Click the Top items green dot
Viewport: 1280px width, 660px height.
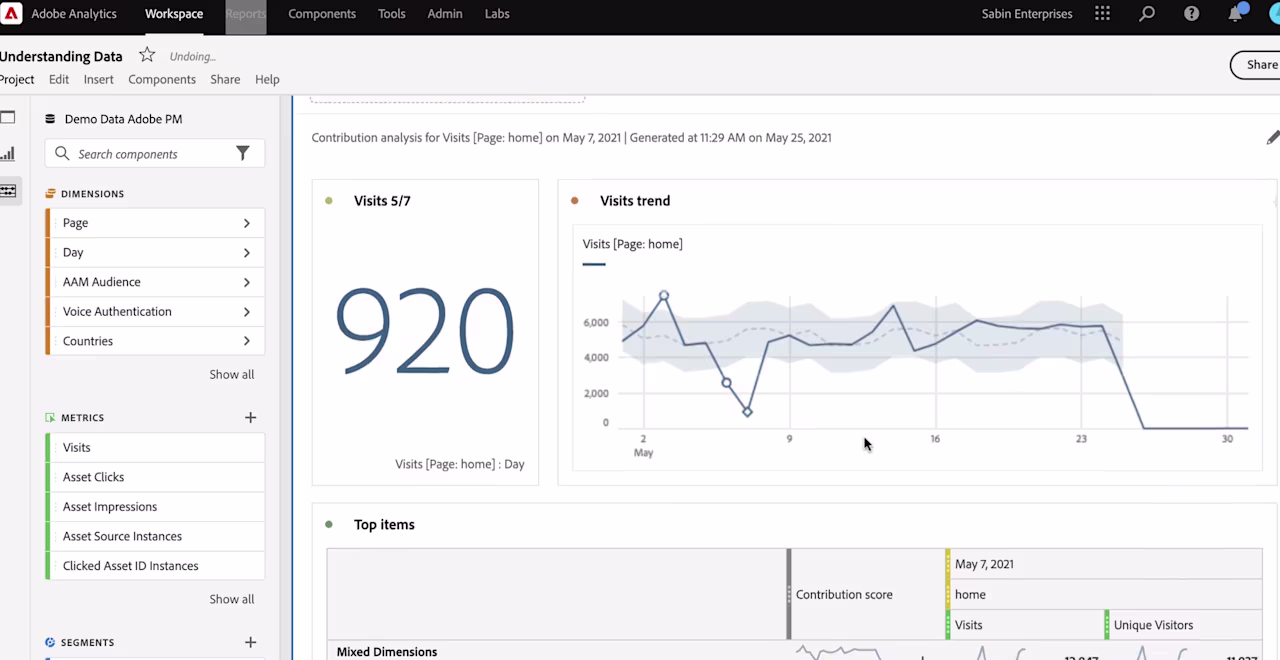click(x=329, y=525)
